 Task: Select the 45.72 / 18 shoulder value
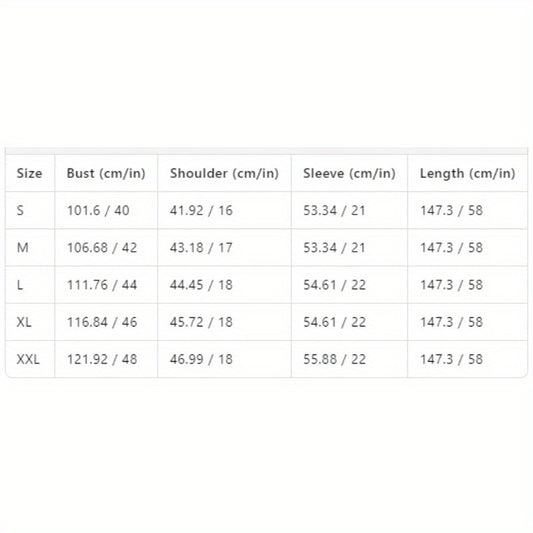201,322
